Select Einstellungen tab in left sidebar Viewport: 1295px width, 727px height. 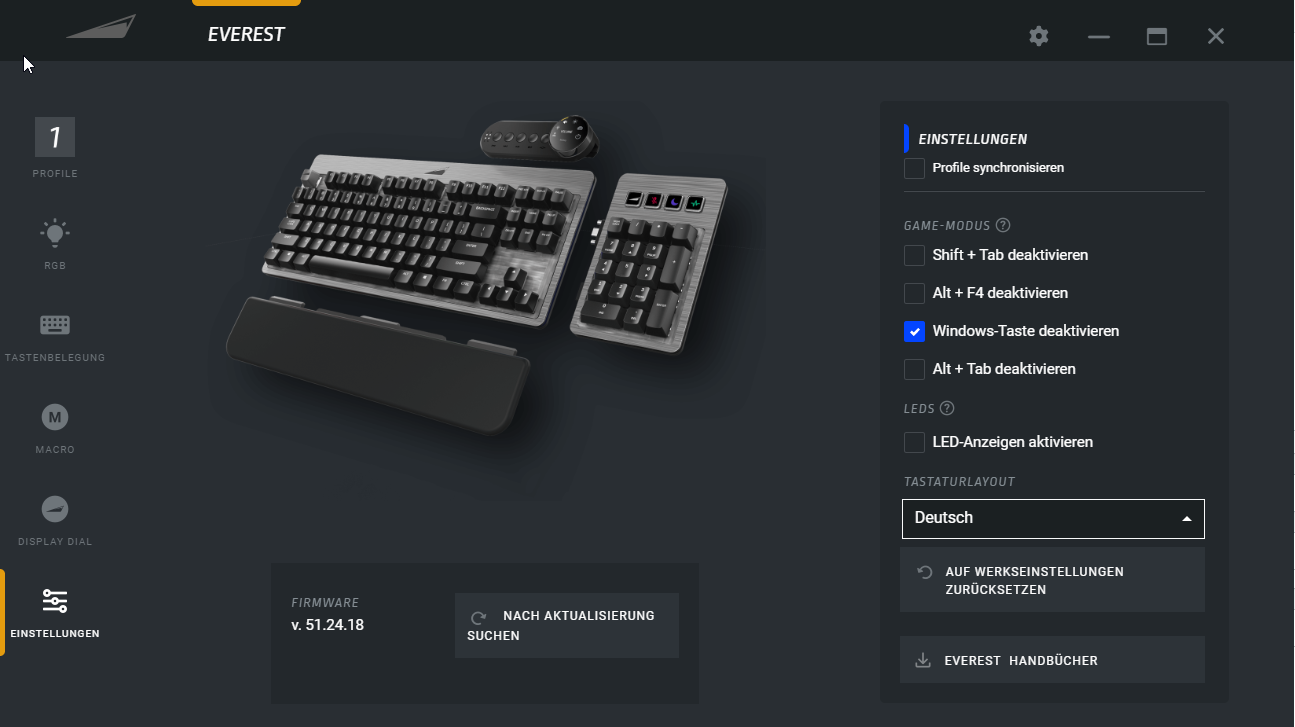(x=55, y=613)
